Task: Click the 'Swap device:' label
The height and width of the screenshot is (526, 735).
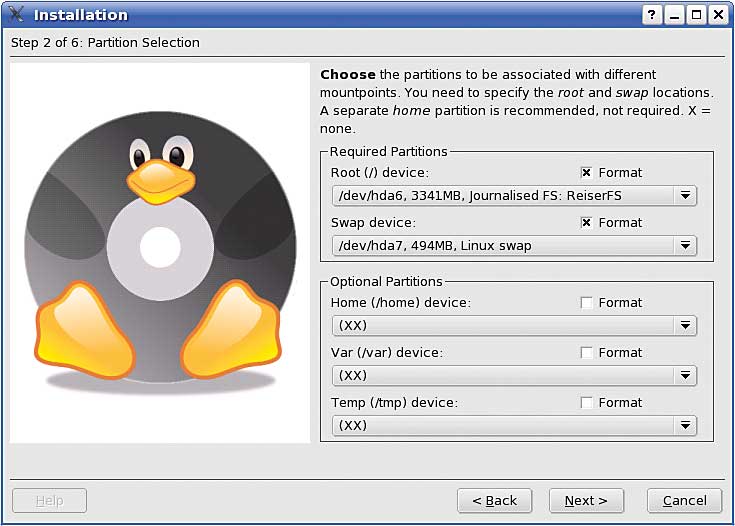Action: (373, 223)
